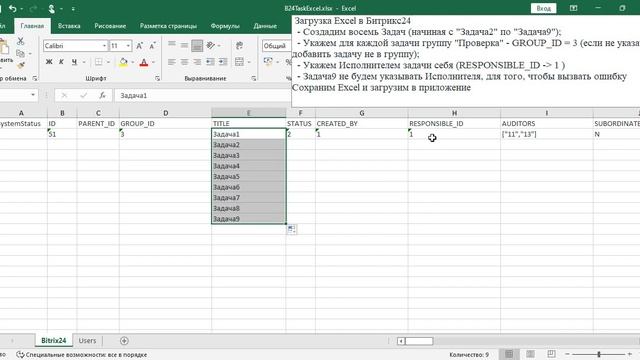The width and height of the screenshot is (640, 360).
Task: Align cell text to the left
Action: click(172, 62)
